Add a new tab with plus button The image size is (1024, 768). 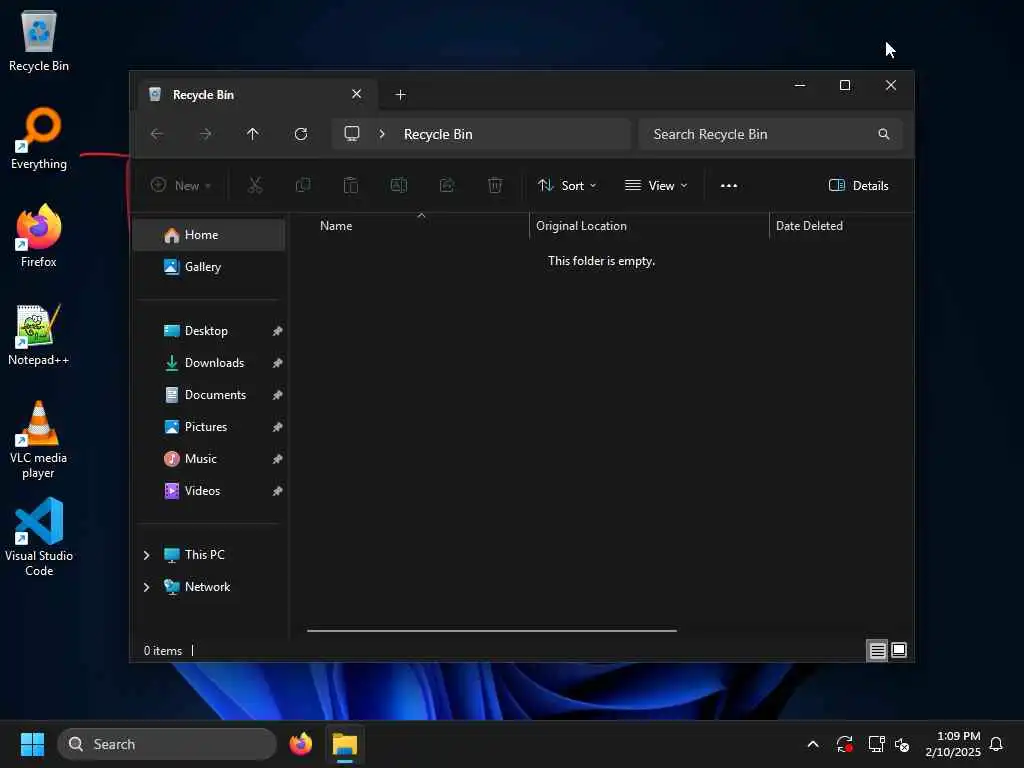point(400,95)
